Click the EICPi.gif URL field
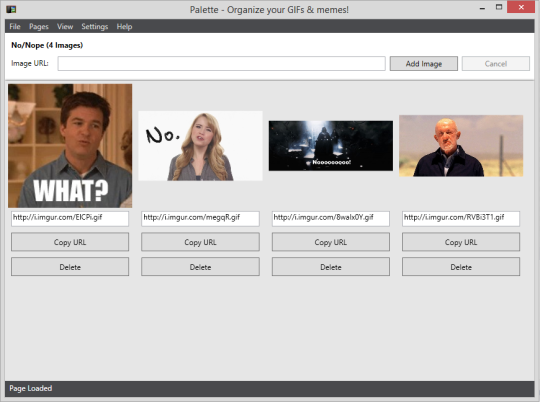Viewport: 540px width, 402px height. pyautogui.click(x=70, y=218)
